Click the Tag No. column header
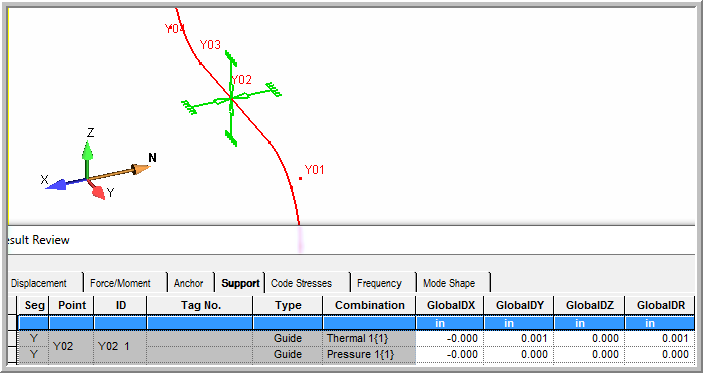The image size is (703, 373). [x=200, y=305]
